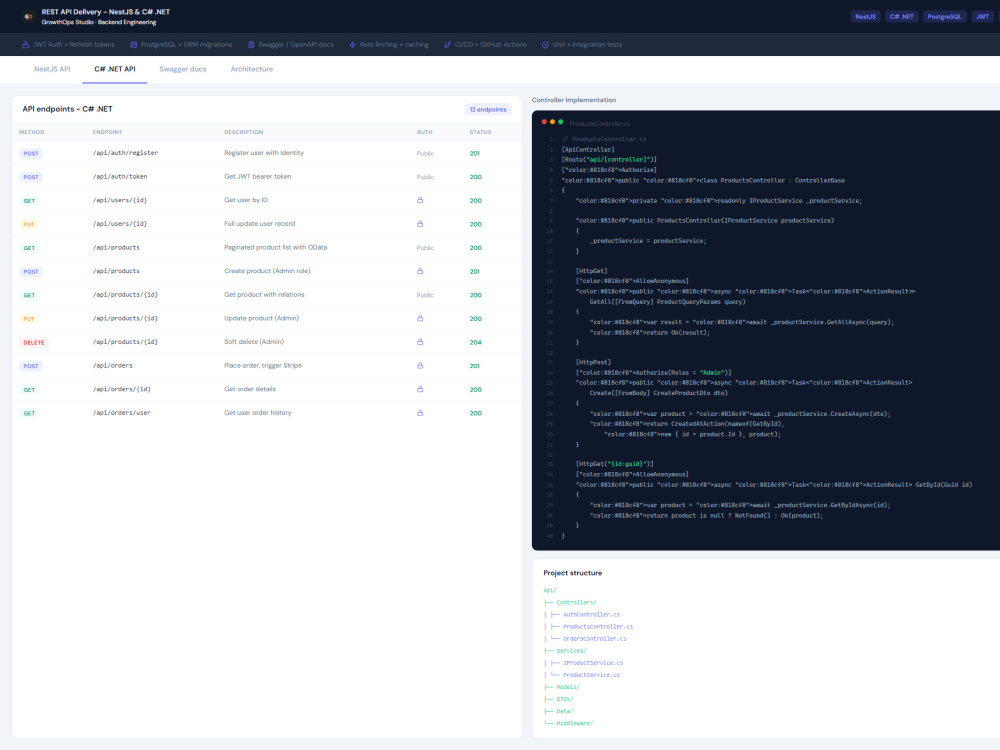Click the yellow dot in the code window
Image resolution: width=1000 pixels, height=750 pixels.
552,122
